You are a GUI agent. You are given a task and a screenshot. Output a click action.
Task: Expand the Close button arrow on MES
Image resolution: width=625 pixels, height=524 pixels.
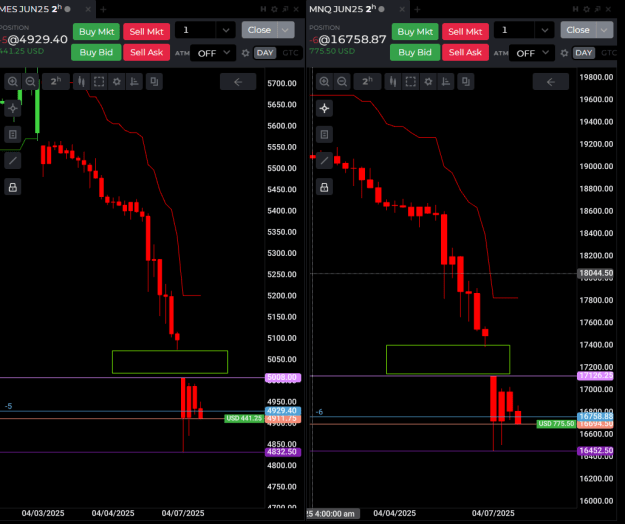(285, 30)
